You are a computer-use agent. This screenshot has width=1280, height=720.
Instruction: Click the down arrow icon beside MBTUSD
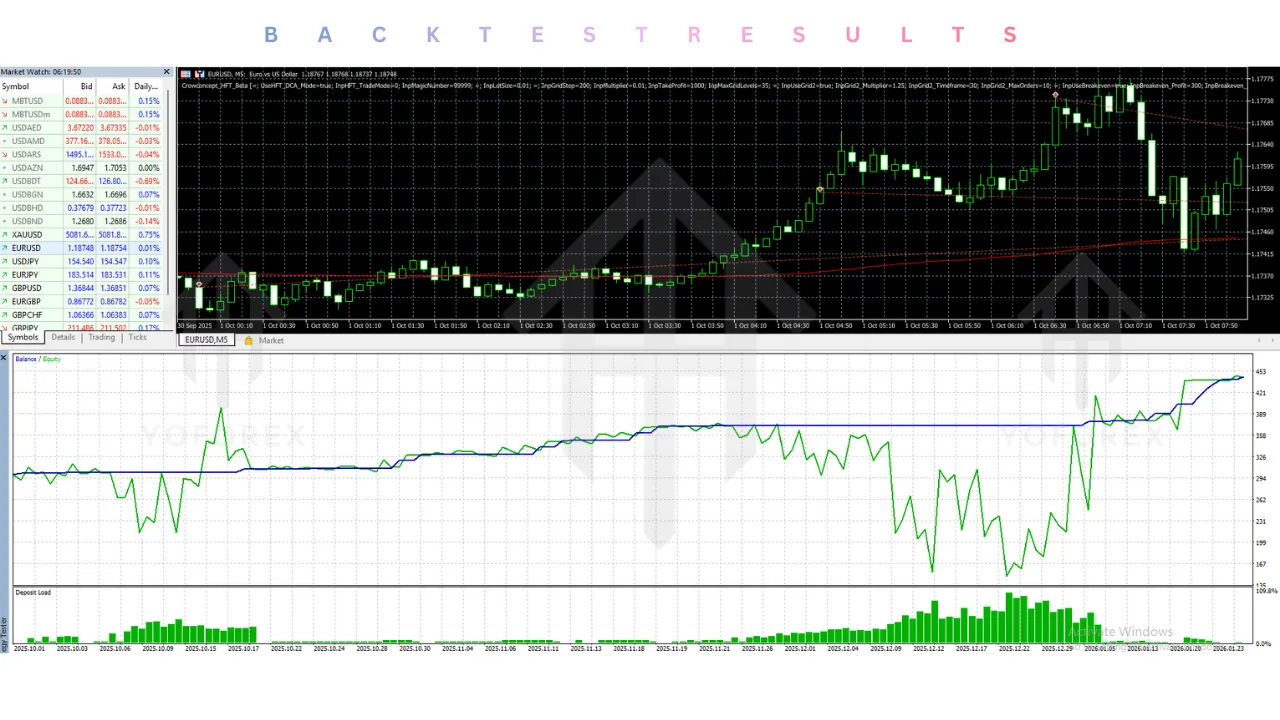(x=6, y=101)
